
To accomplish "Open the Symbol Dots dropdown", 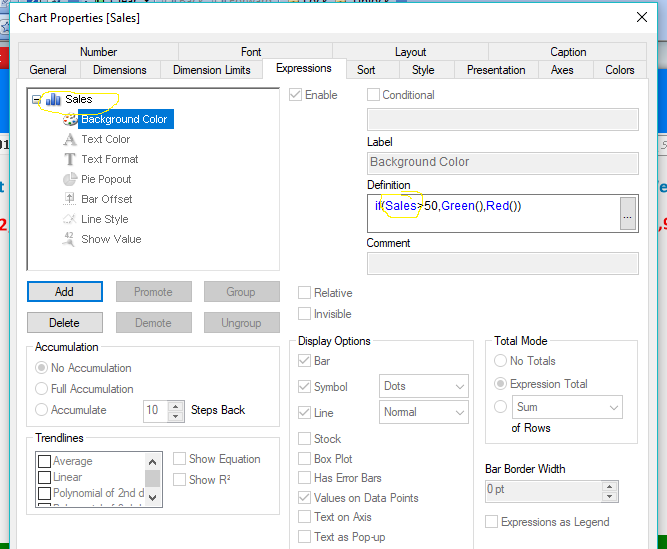I will (x=424, y=387).
